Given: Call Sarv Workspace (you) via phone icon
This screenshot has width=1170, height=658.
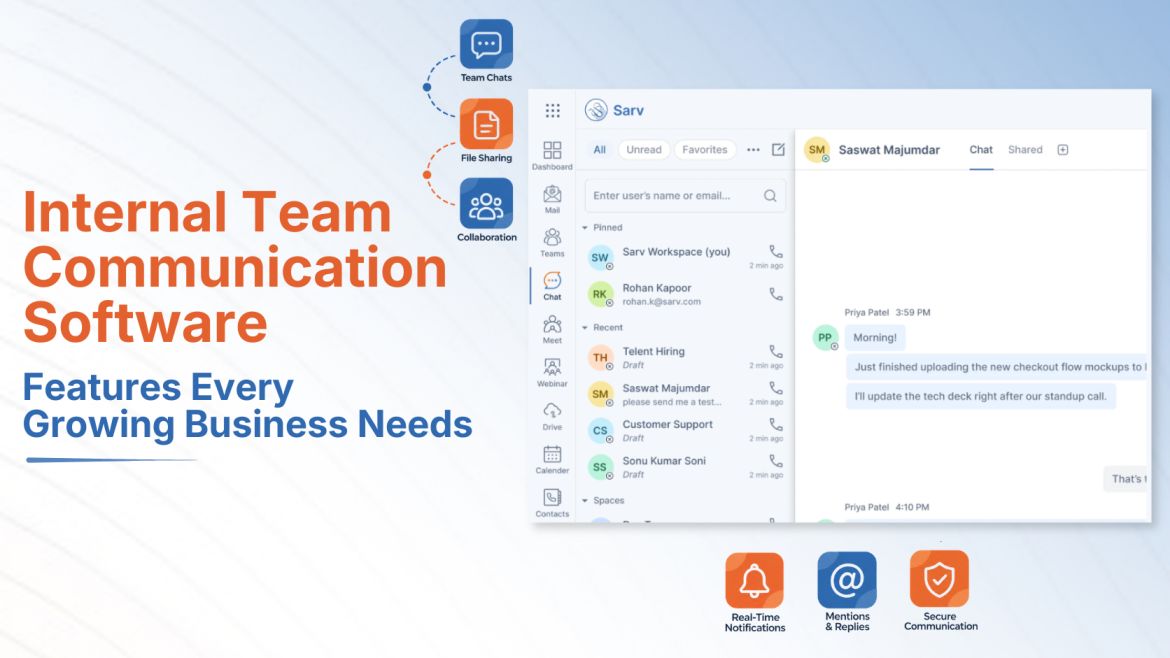Looking at the screenshot, I should (x=776, y=252).
